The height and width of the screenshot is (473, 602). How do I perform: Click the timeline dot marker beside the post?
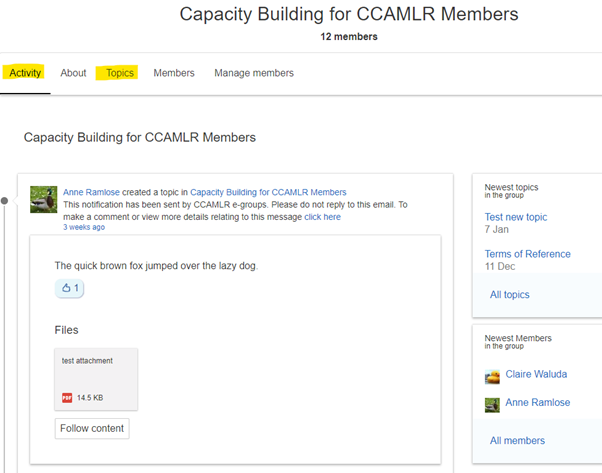pyautogui.click(x=5, y=200)
